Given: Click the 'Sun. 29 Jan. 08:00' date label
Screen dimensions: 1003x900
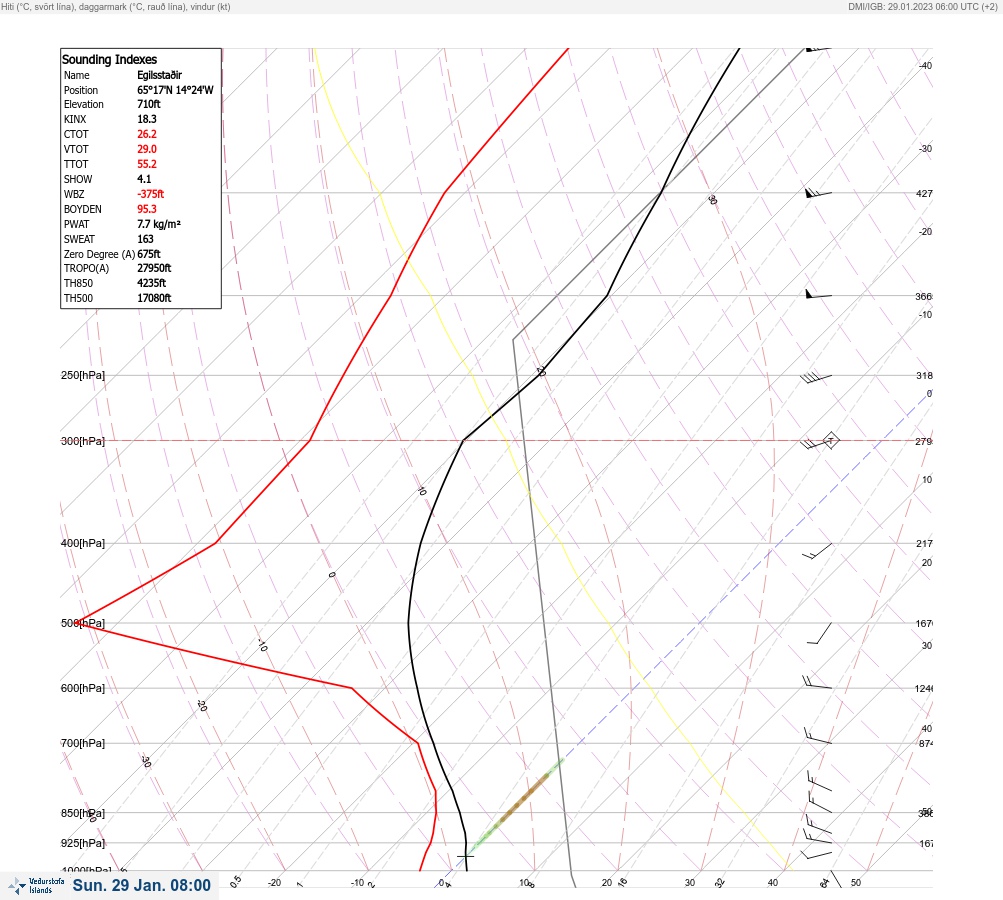Looking at the screenshot, I should pos(141,885).
